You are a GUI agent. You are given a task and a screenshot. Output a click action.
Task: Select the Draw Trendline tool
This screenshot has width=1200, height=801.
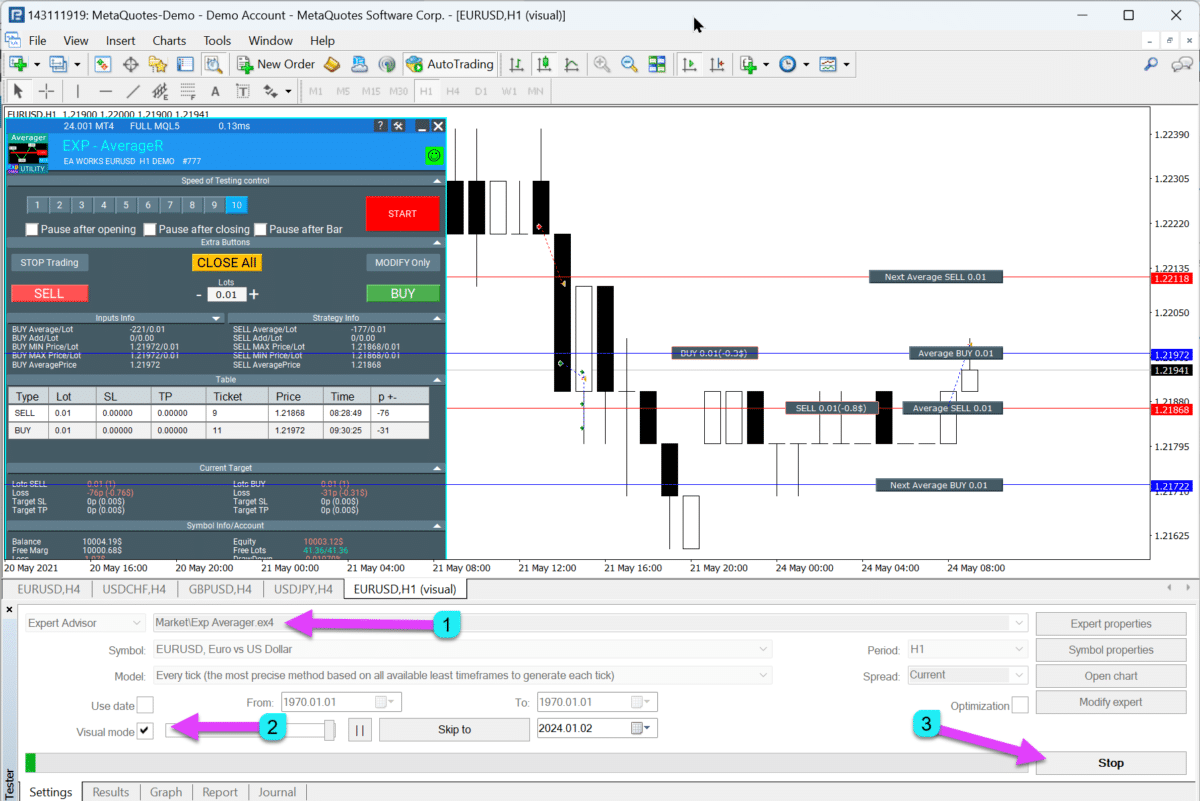point(133,91)
